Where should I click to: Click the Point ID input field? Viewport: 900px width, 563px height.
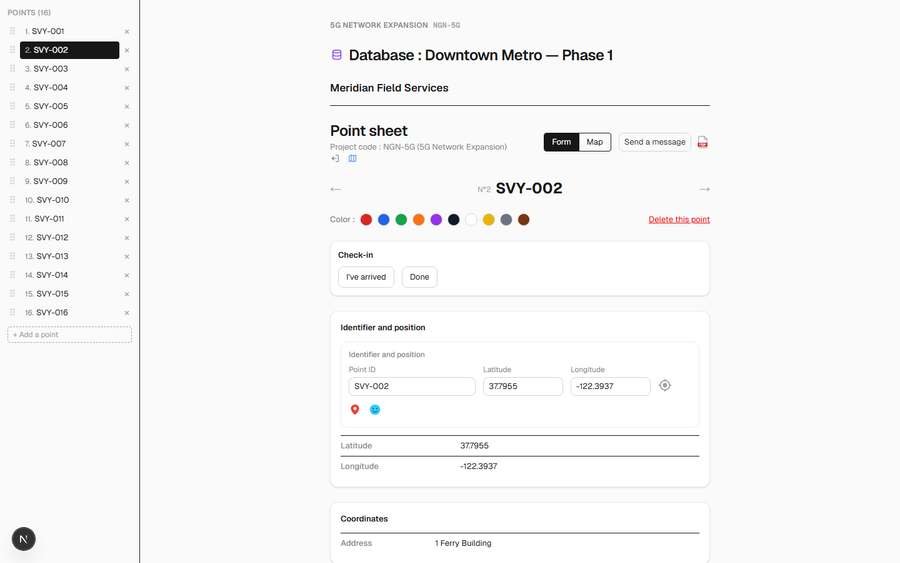[412, 386]
